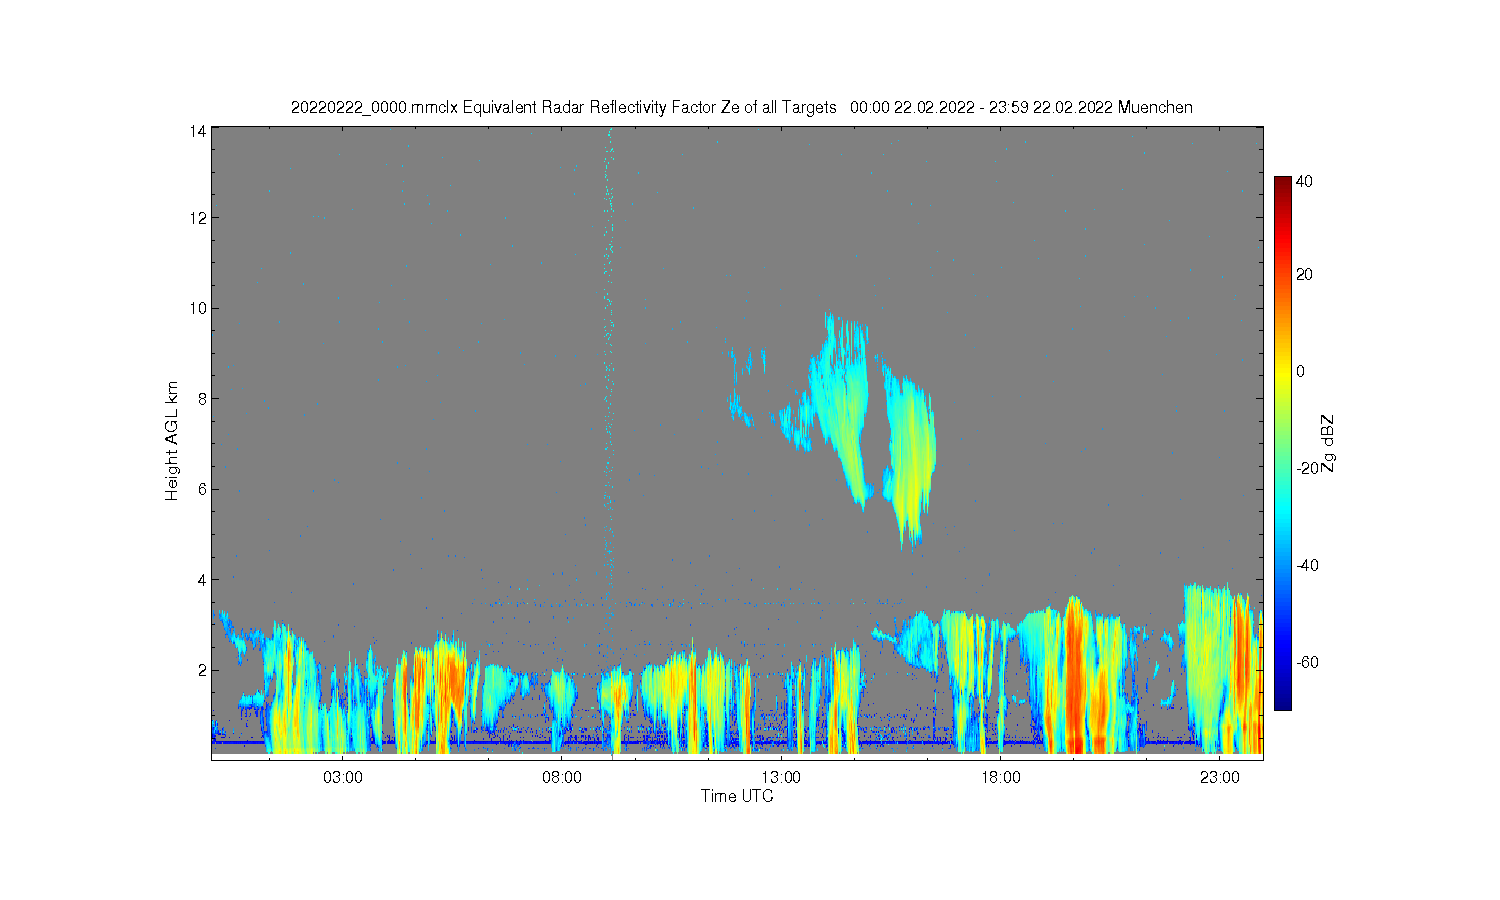Click the colorbar 0 dBZ label
The width and height of the screenshot is (1500, 900).
coord(1300,371)
